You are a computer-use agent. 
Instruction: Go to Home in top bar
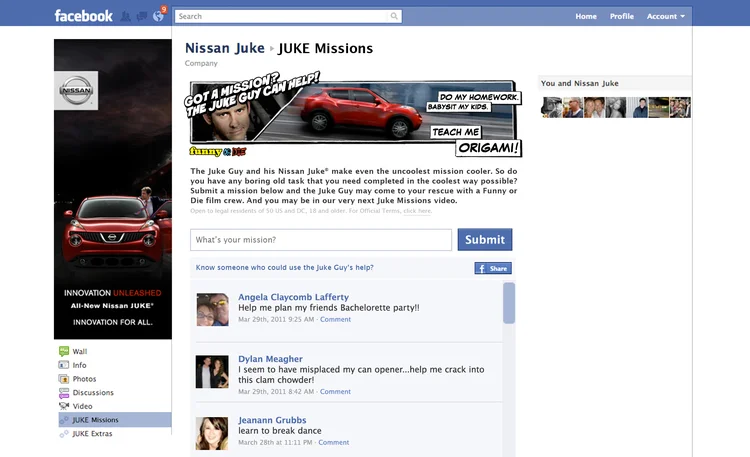coord(586,16)
